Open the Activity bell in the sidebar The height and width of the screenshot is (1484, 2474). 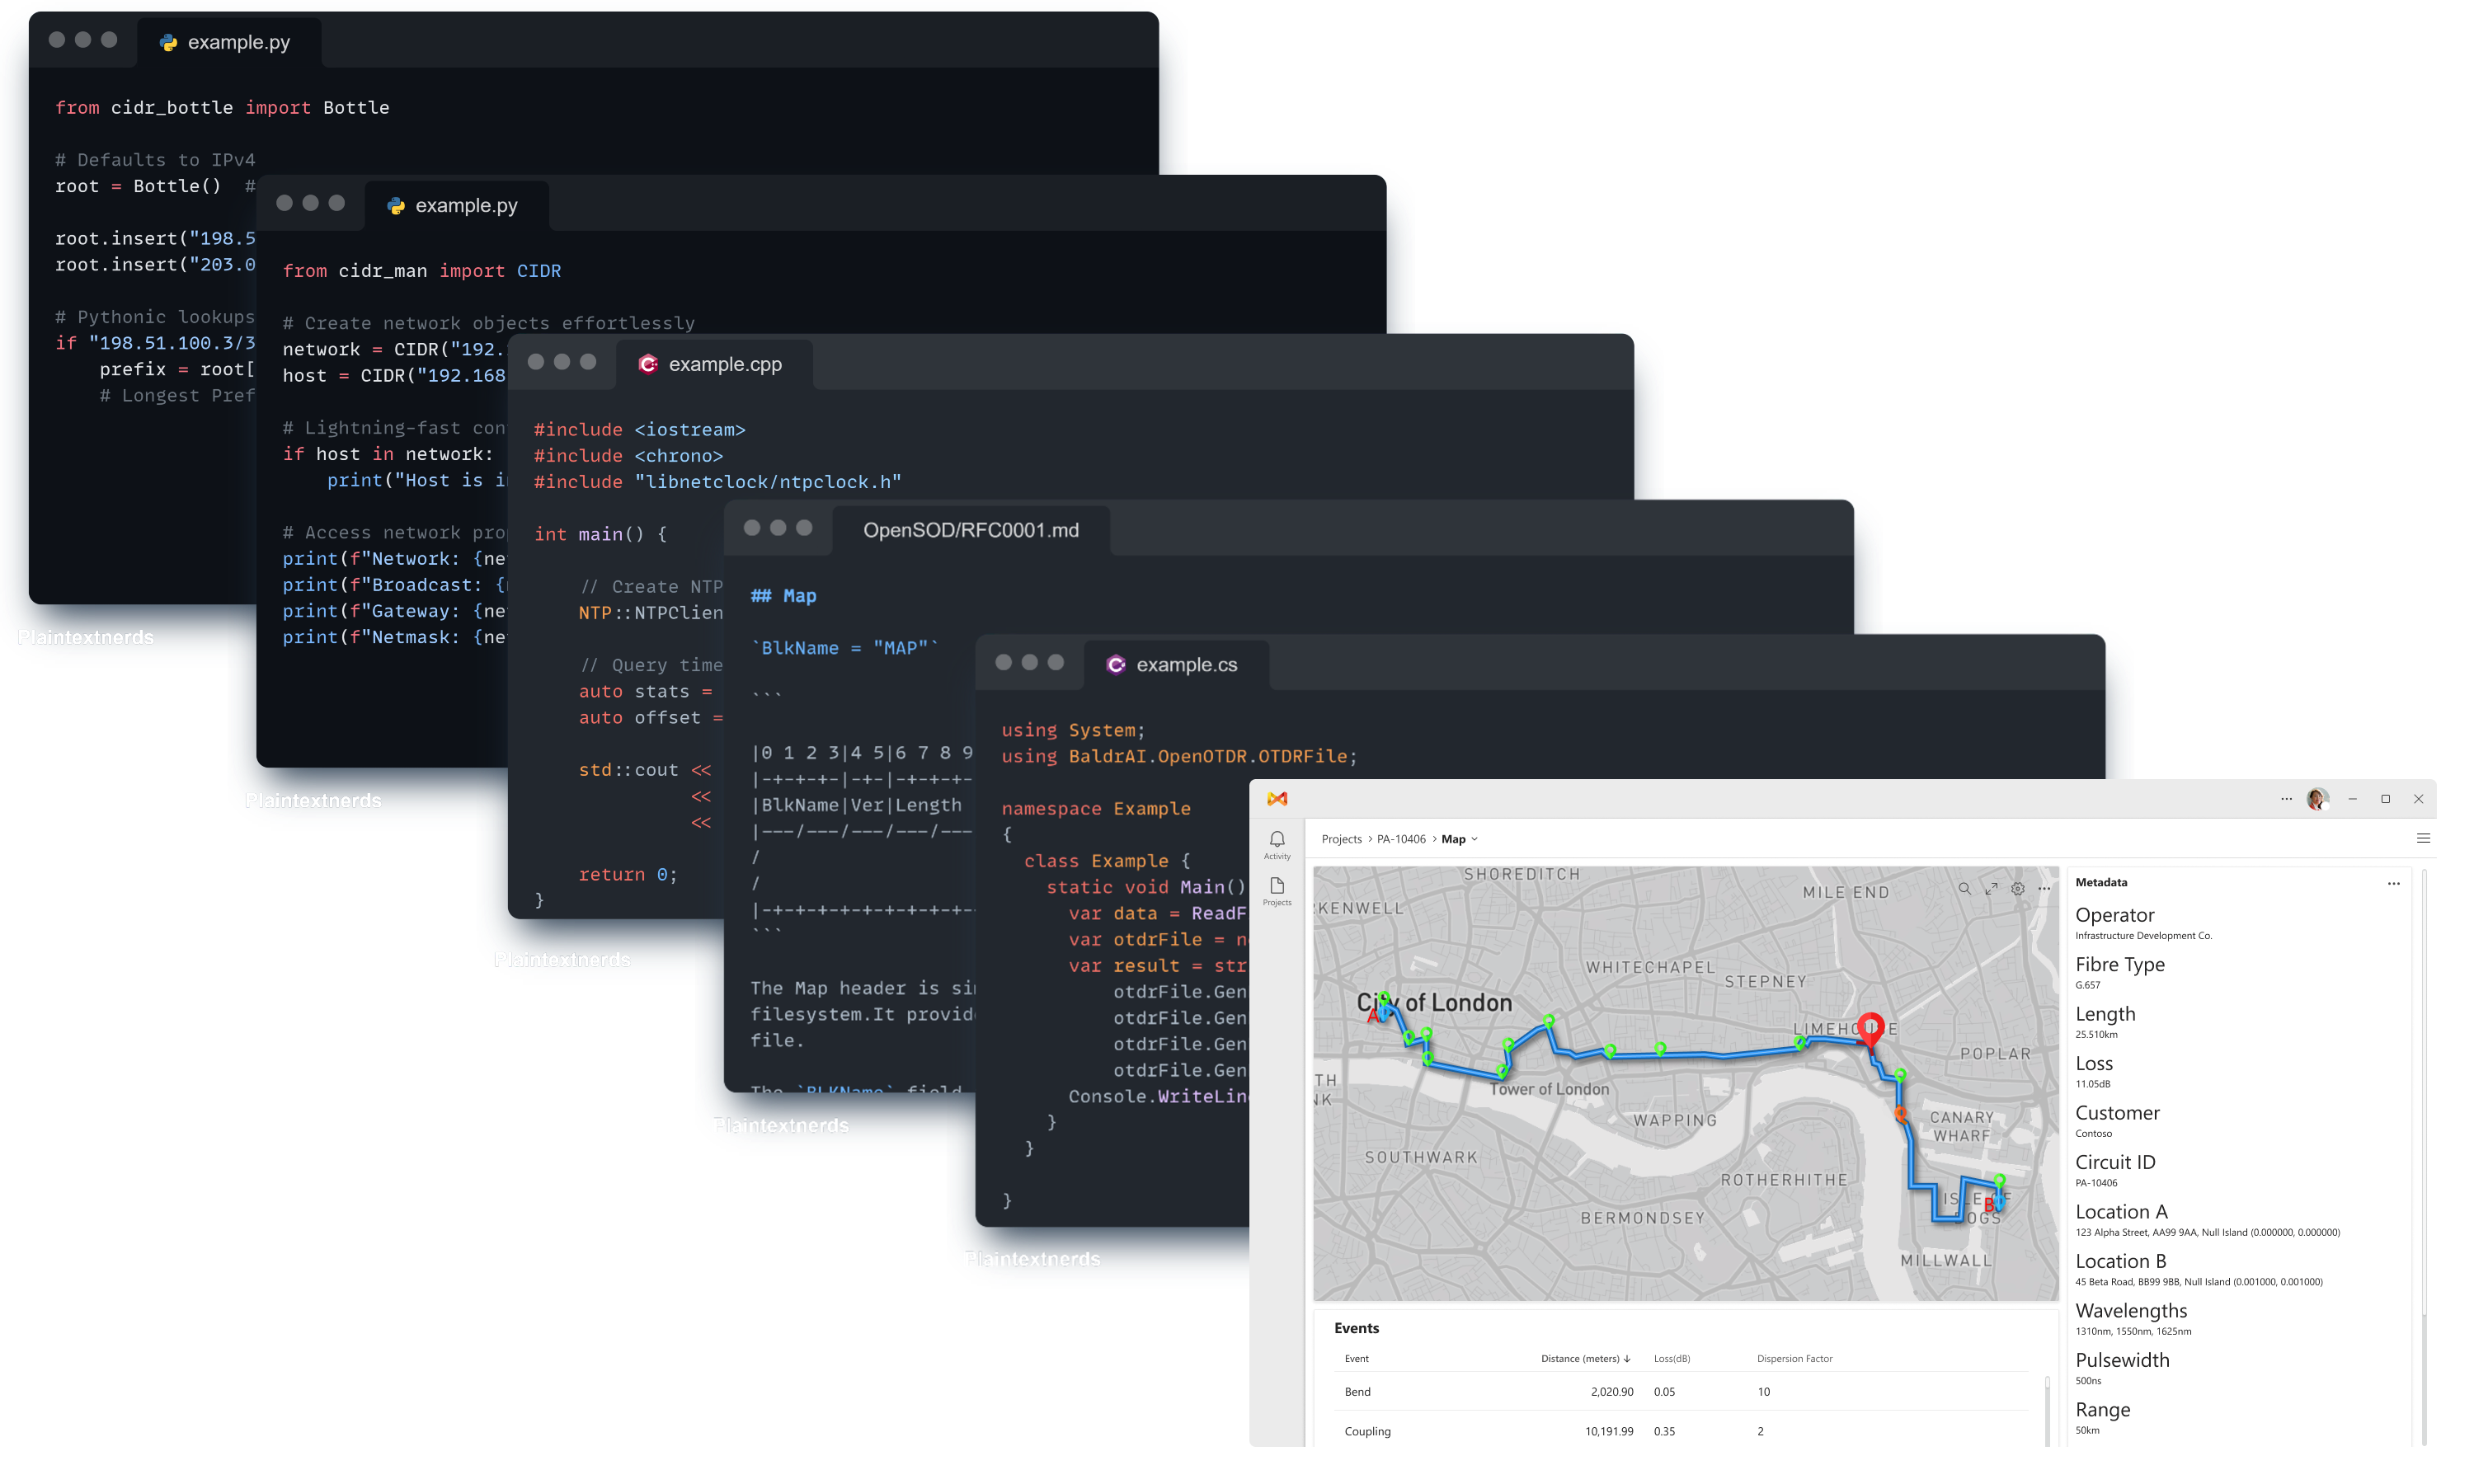coord(1277,844)
